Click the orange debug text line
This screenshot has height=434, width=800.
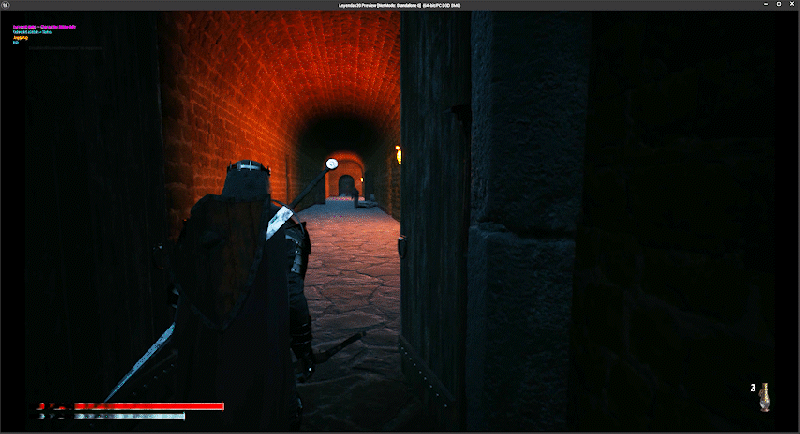[x=20, y=38]
